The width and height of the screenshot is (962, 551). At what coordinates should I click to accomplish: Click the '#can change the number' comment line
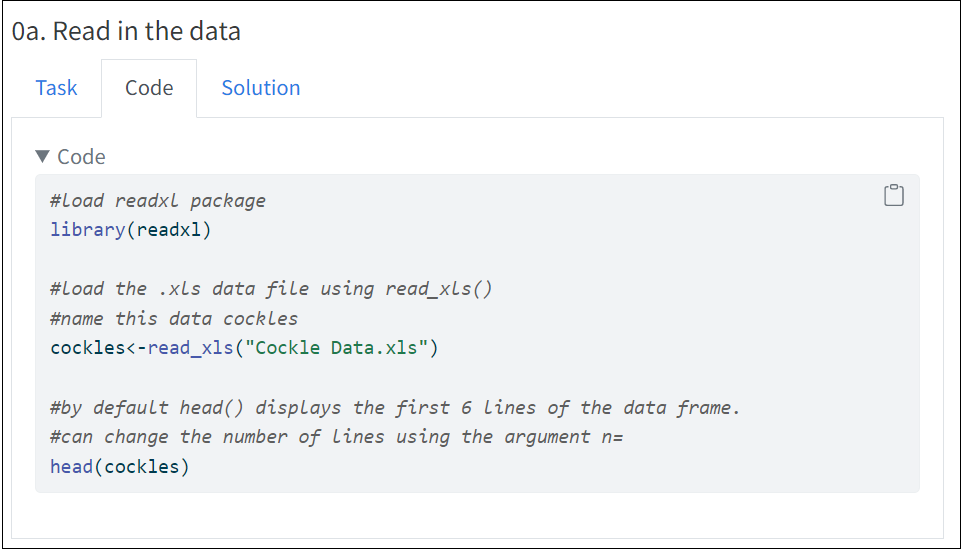[336, 437]
